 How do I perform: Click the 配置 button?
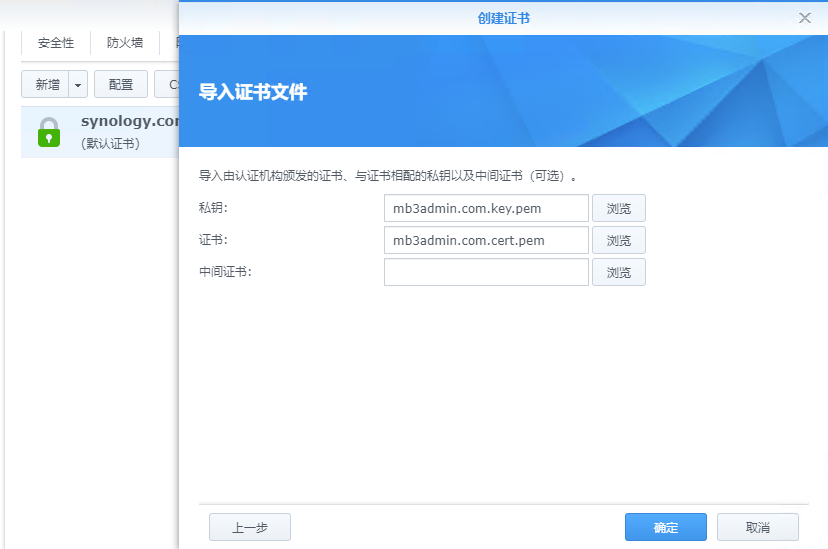coord(121,84)
